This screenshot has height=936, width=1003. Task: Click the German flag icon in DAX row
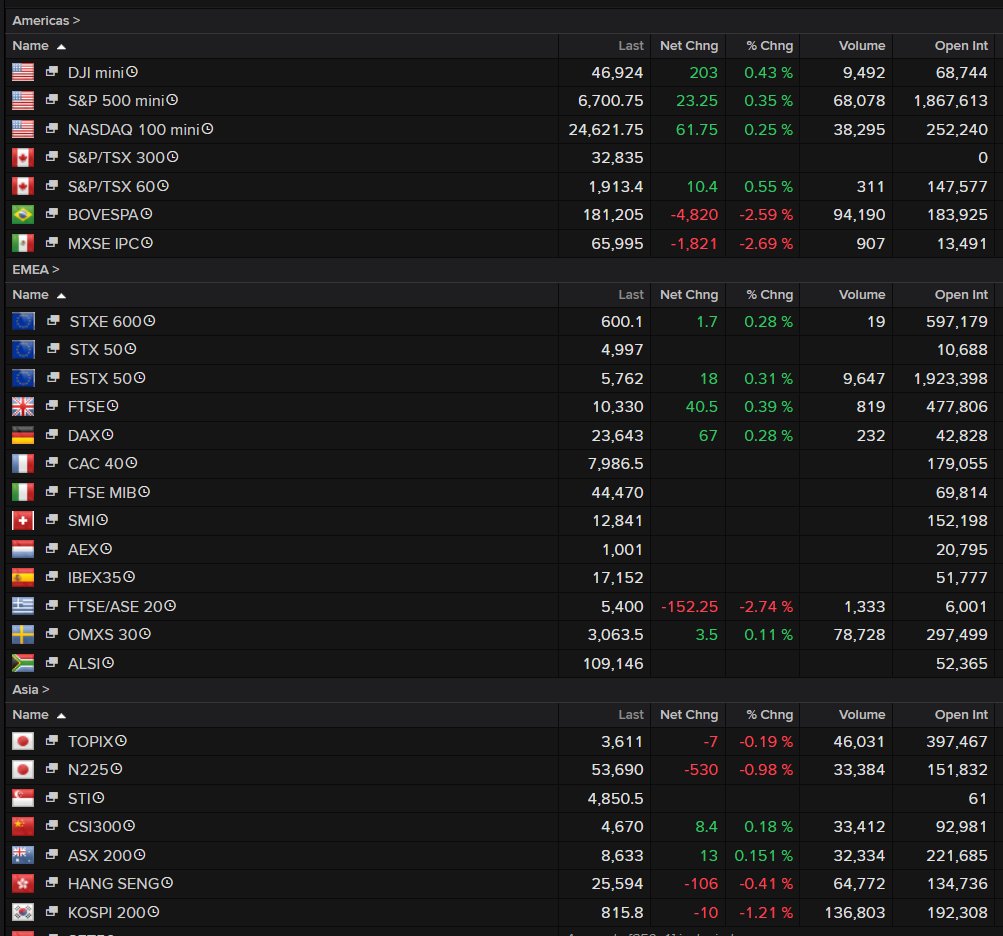click(23, 435)
